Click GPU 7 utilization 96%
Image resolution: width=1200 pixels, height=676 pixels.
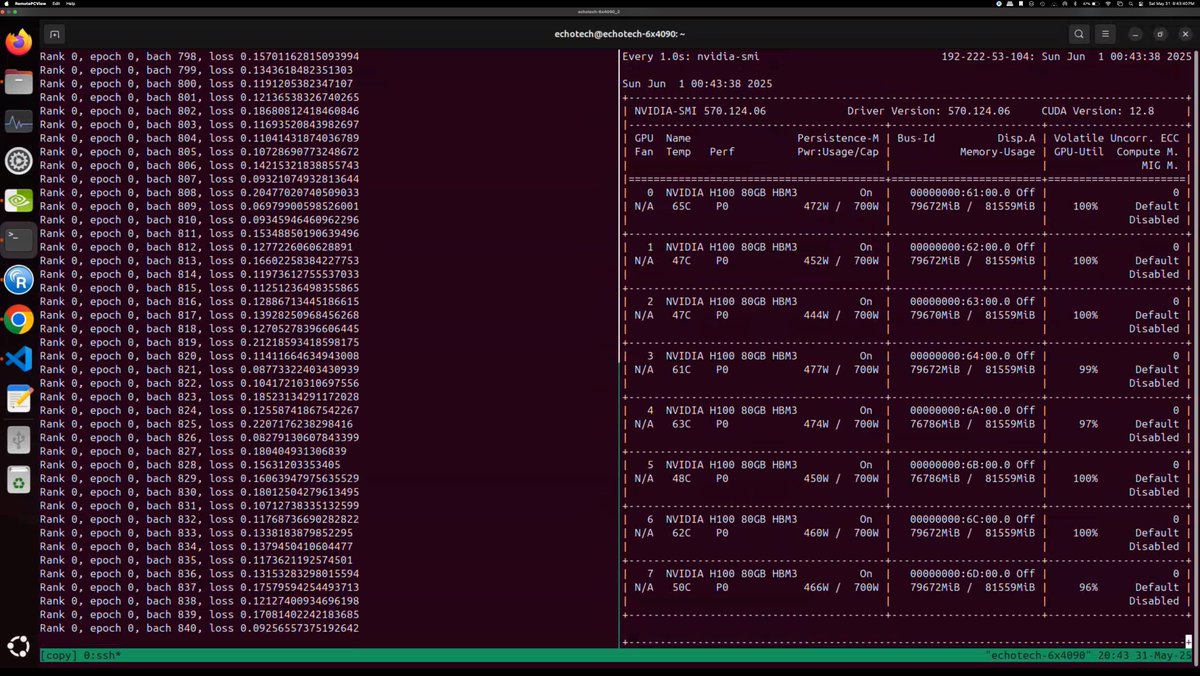tap(1087, 587)
